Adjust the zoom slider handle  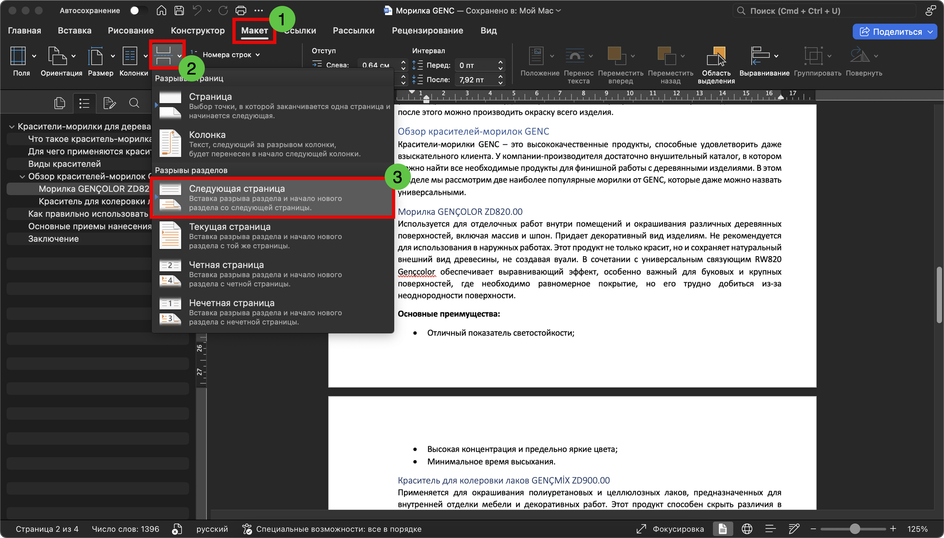[x=855, y=529]
